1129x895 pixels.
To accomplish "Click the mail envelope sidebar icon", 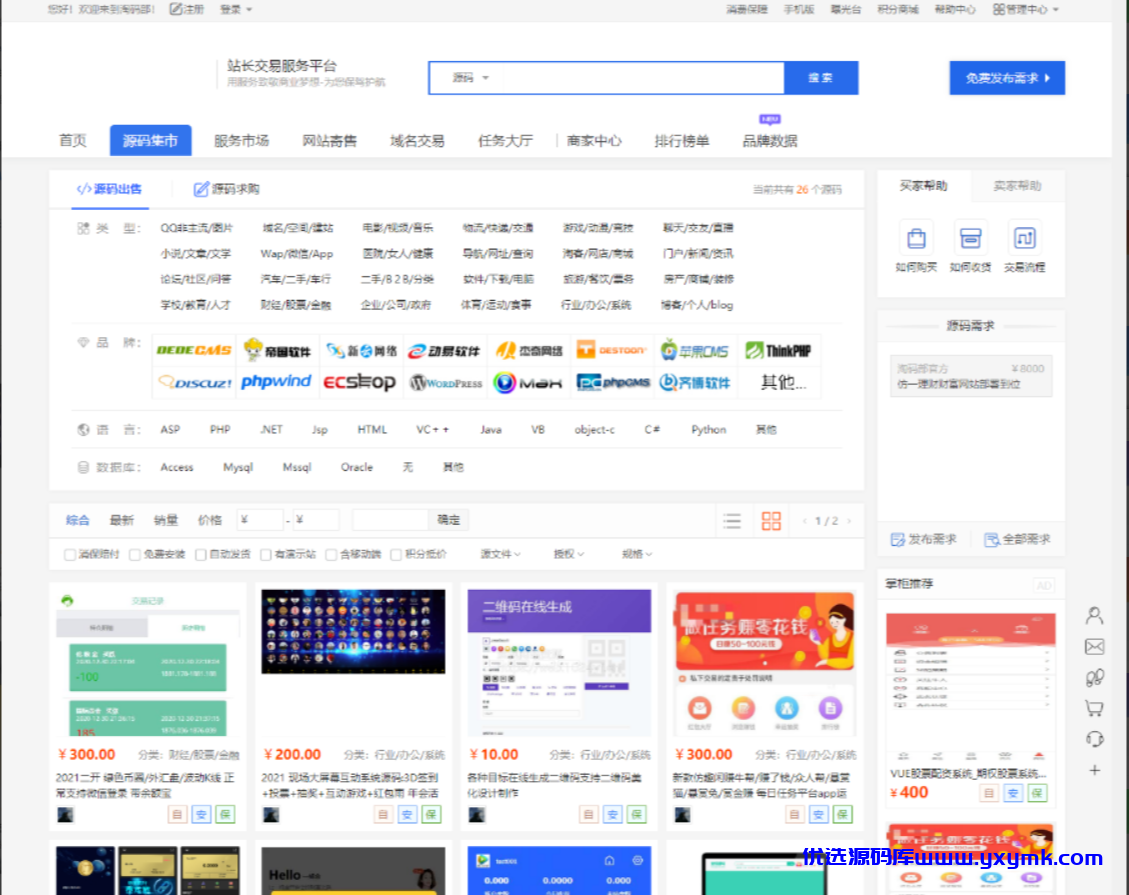I will (x=1094, y=647).
